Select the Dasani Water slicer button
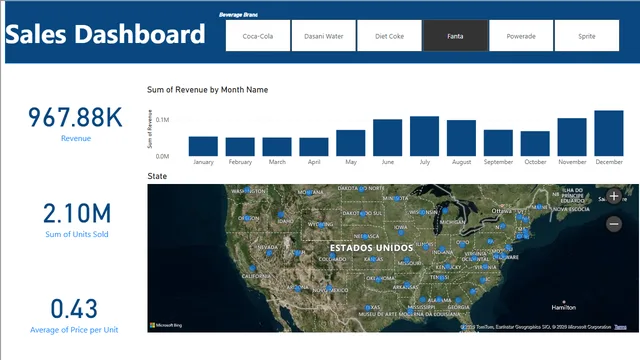The image size is (640, 360). (324, 36)
